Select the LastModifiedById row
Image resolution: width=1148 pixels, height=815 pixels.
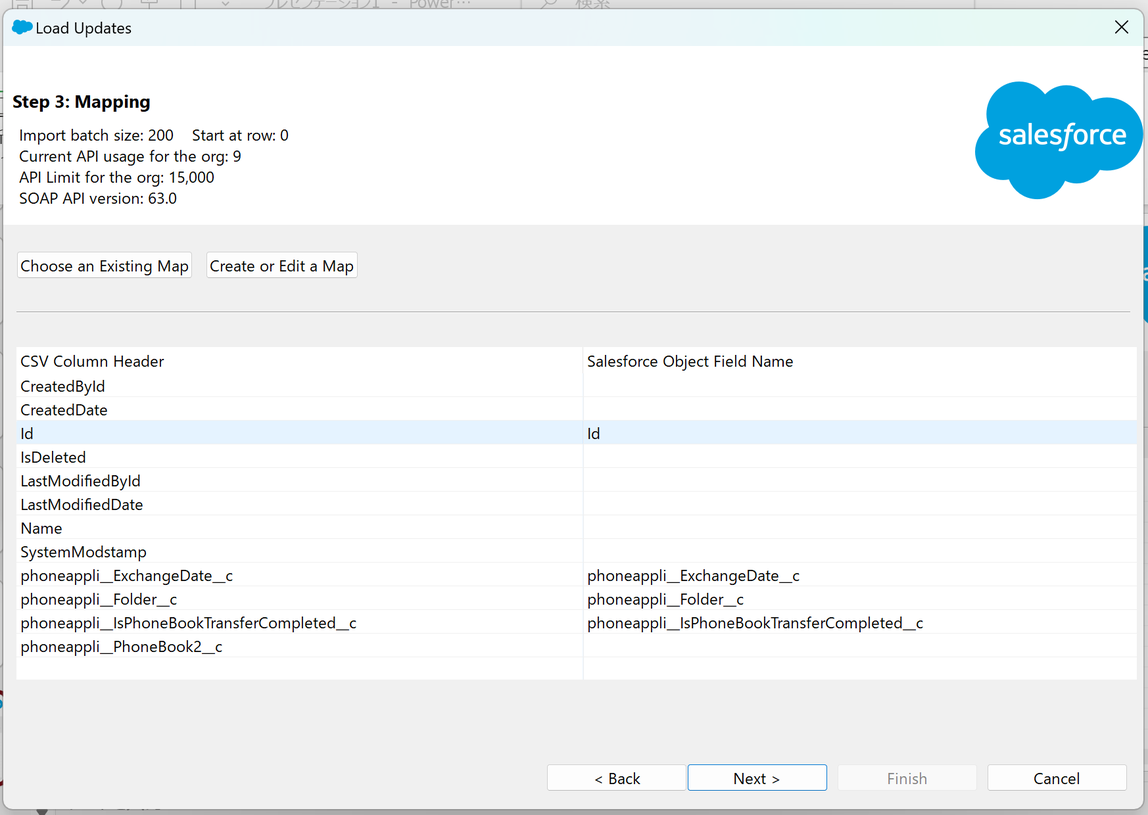point(576,481)
